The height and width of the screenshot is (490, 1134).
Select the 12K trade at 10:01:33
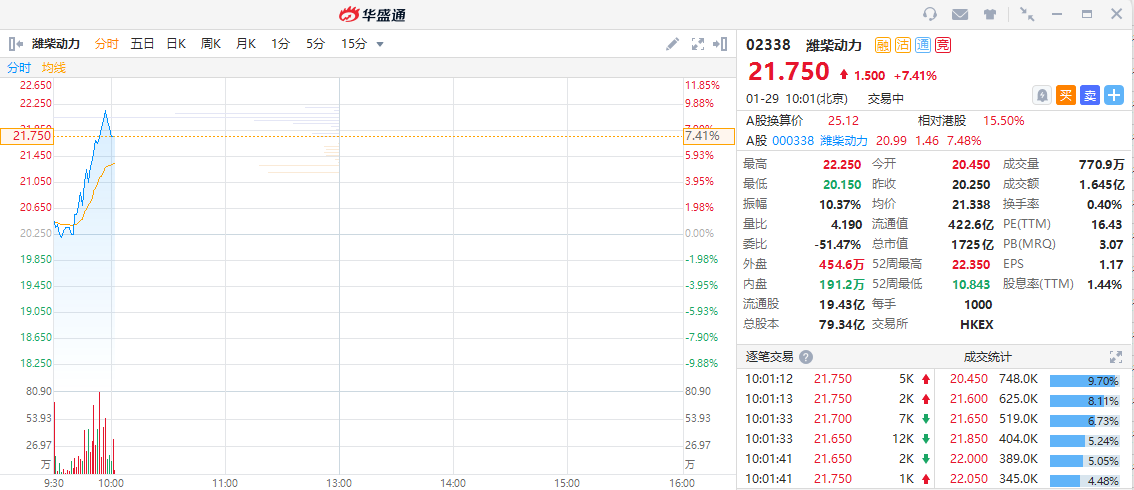(x=837, y=439)
